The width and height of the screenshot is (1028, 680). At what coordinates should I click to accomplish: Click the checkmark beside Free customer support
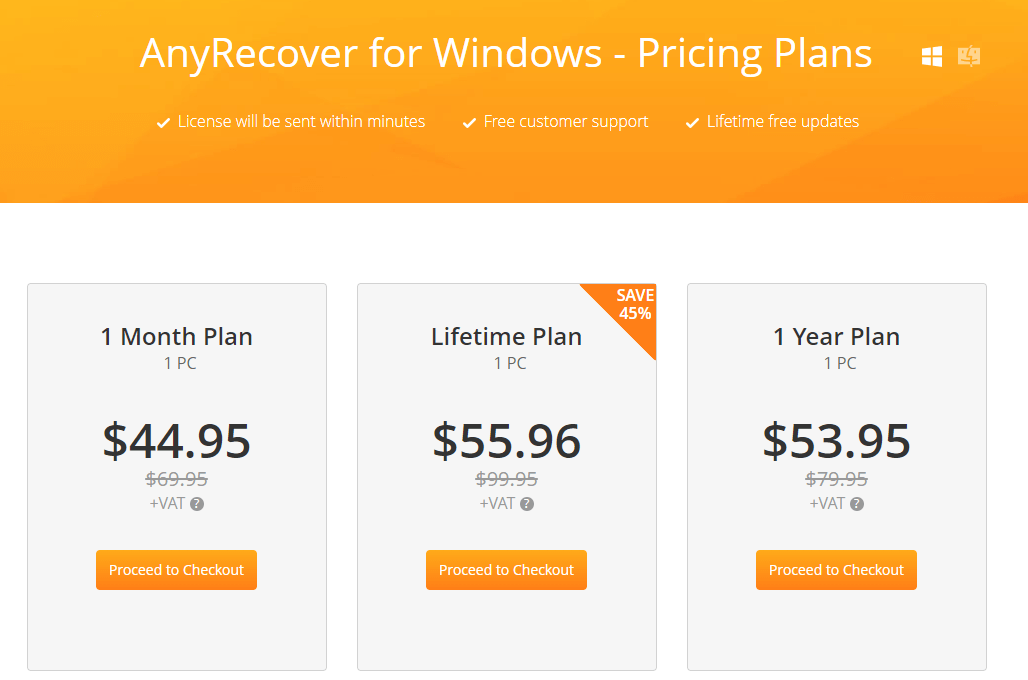pyautogui.click(x=469, y=121)
